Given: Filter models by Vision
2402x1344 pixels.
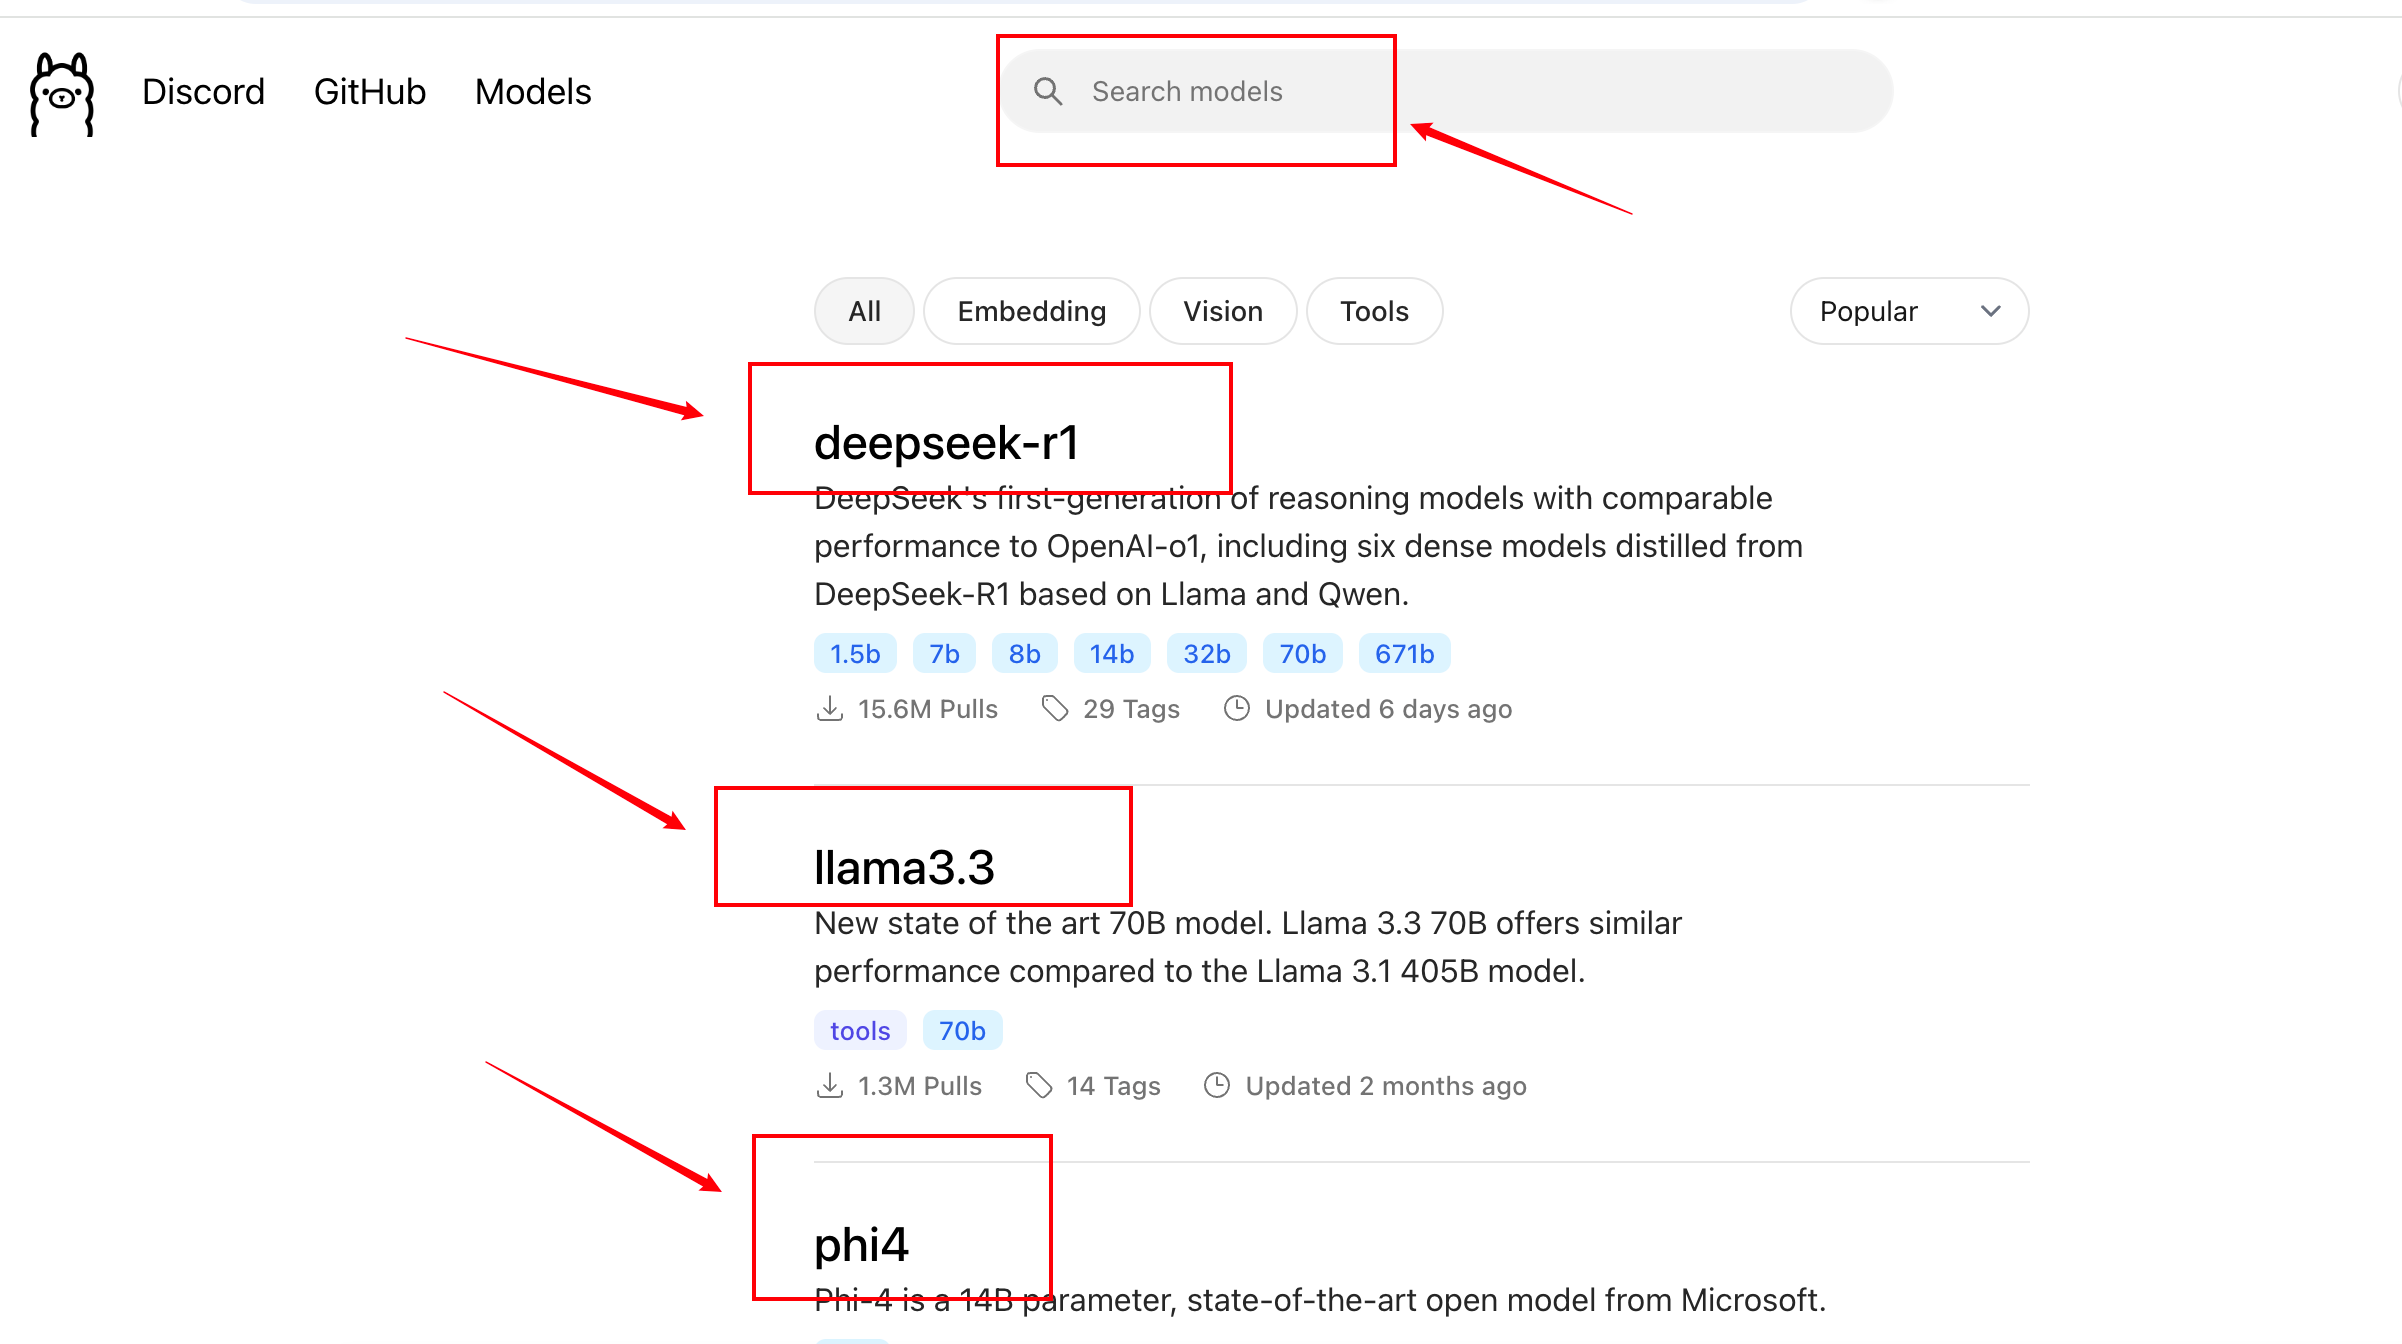Looking at the screenshot, I should (x=1222, y=311).
